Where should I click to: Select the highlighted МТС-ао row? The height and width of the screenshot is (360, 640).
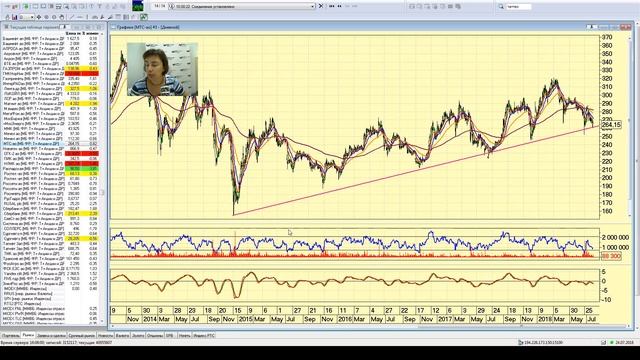(x=51, y=144)
